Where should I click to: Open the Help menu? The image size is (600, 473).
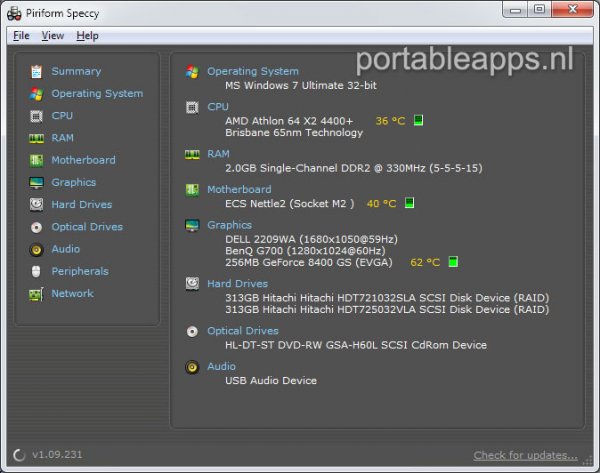87,36
